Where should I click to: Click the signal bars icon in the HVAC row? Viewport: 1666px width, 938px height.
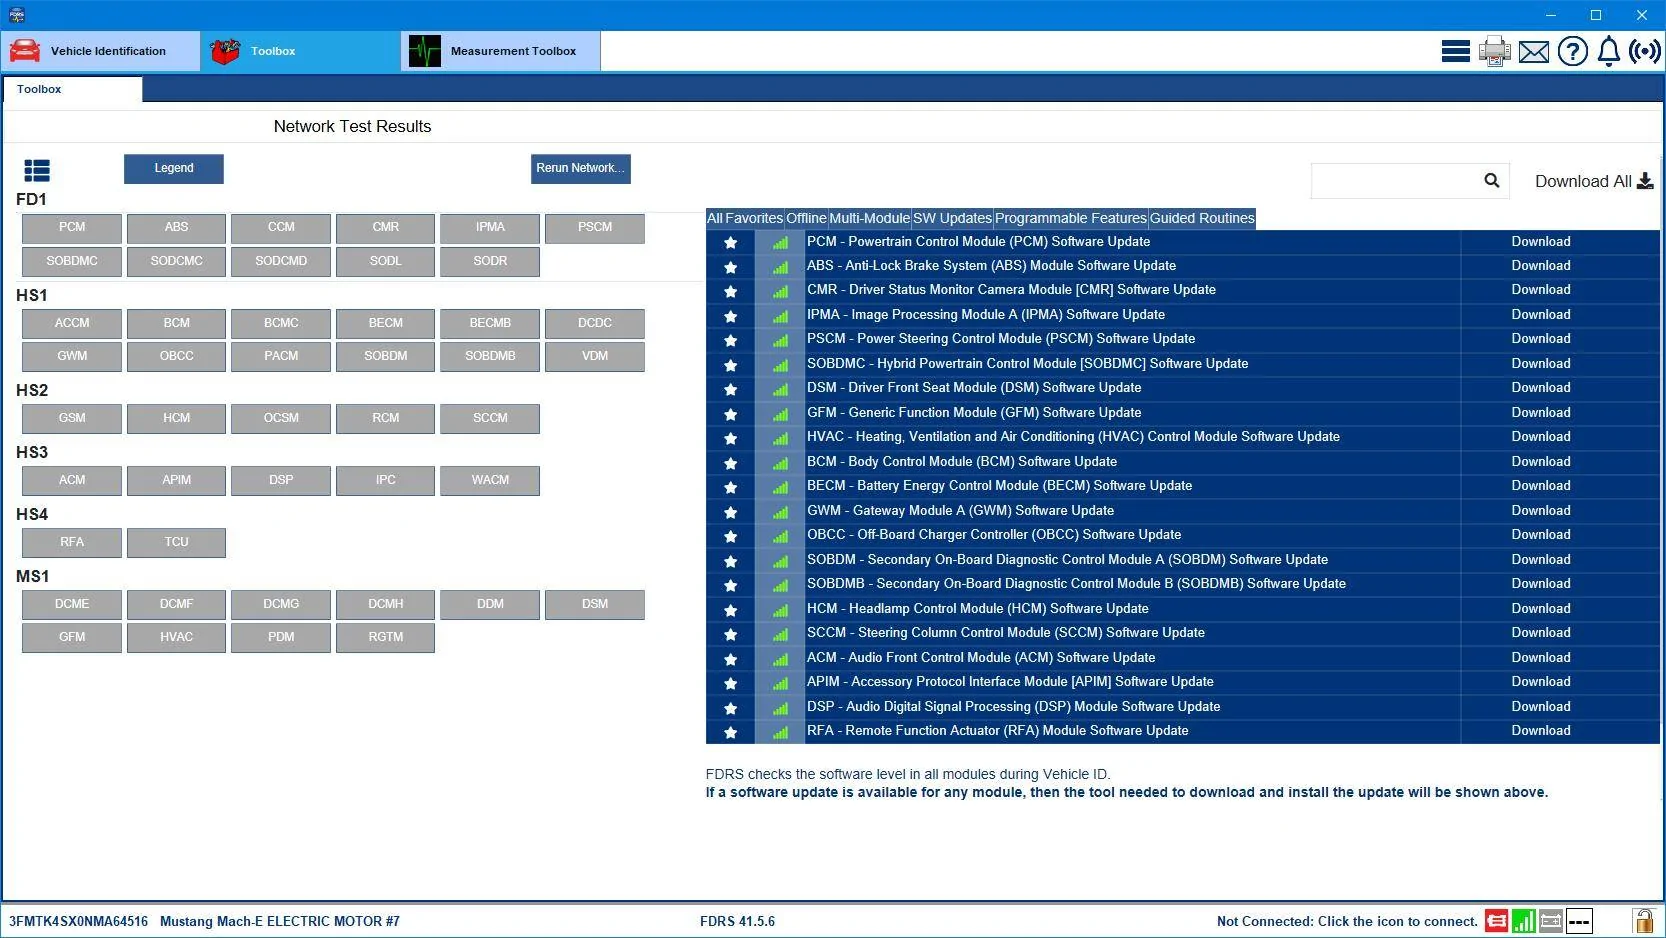click(x=780, y=438)
